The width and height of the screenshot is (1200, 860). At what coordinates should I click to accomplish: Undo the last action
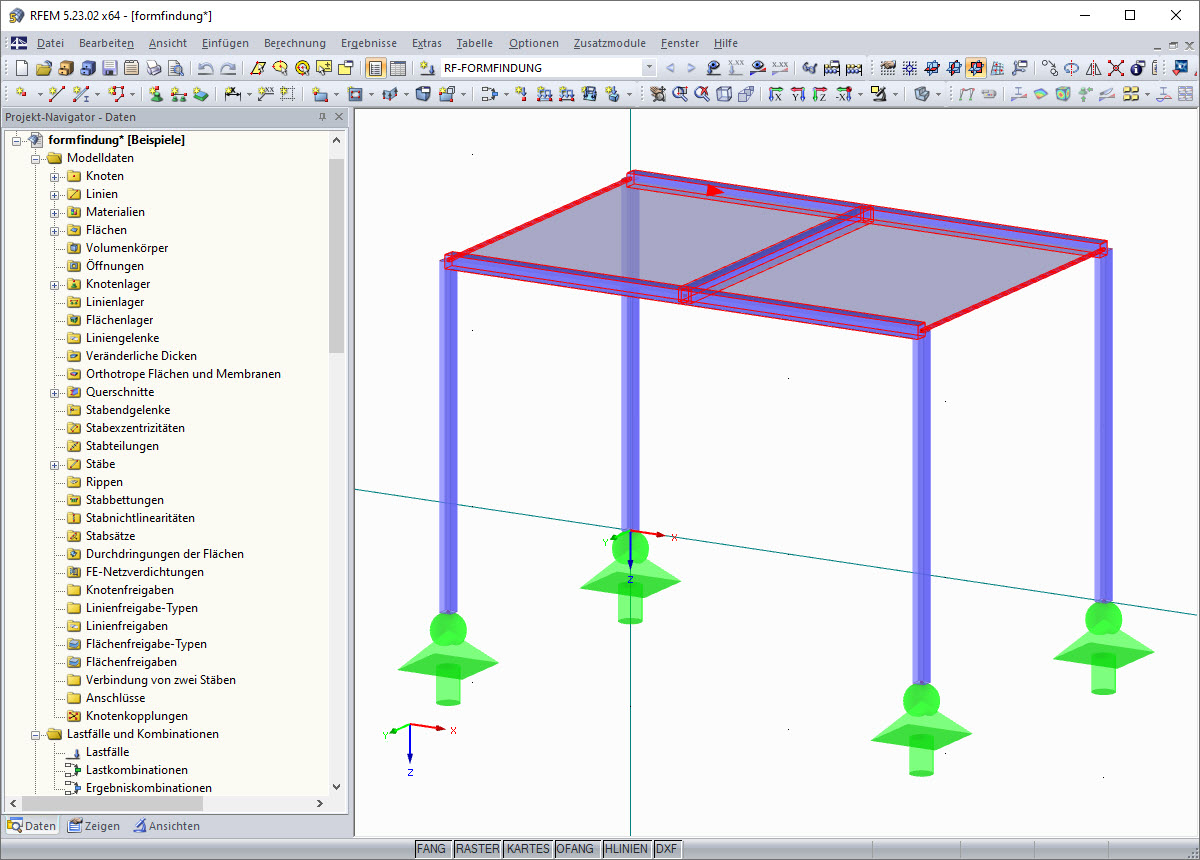pos(205,68)
